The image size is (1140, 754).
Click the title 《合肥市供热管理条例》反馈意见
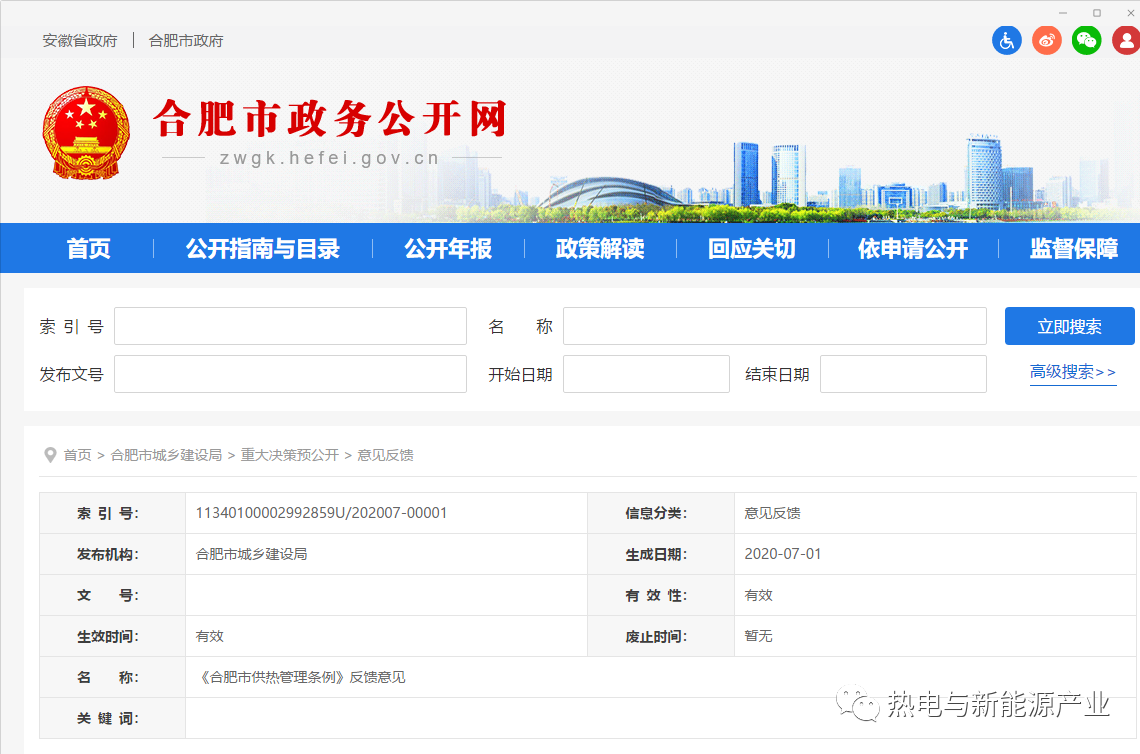point(300,677)
